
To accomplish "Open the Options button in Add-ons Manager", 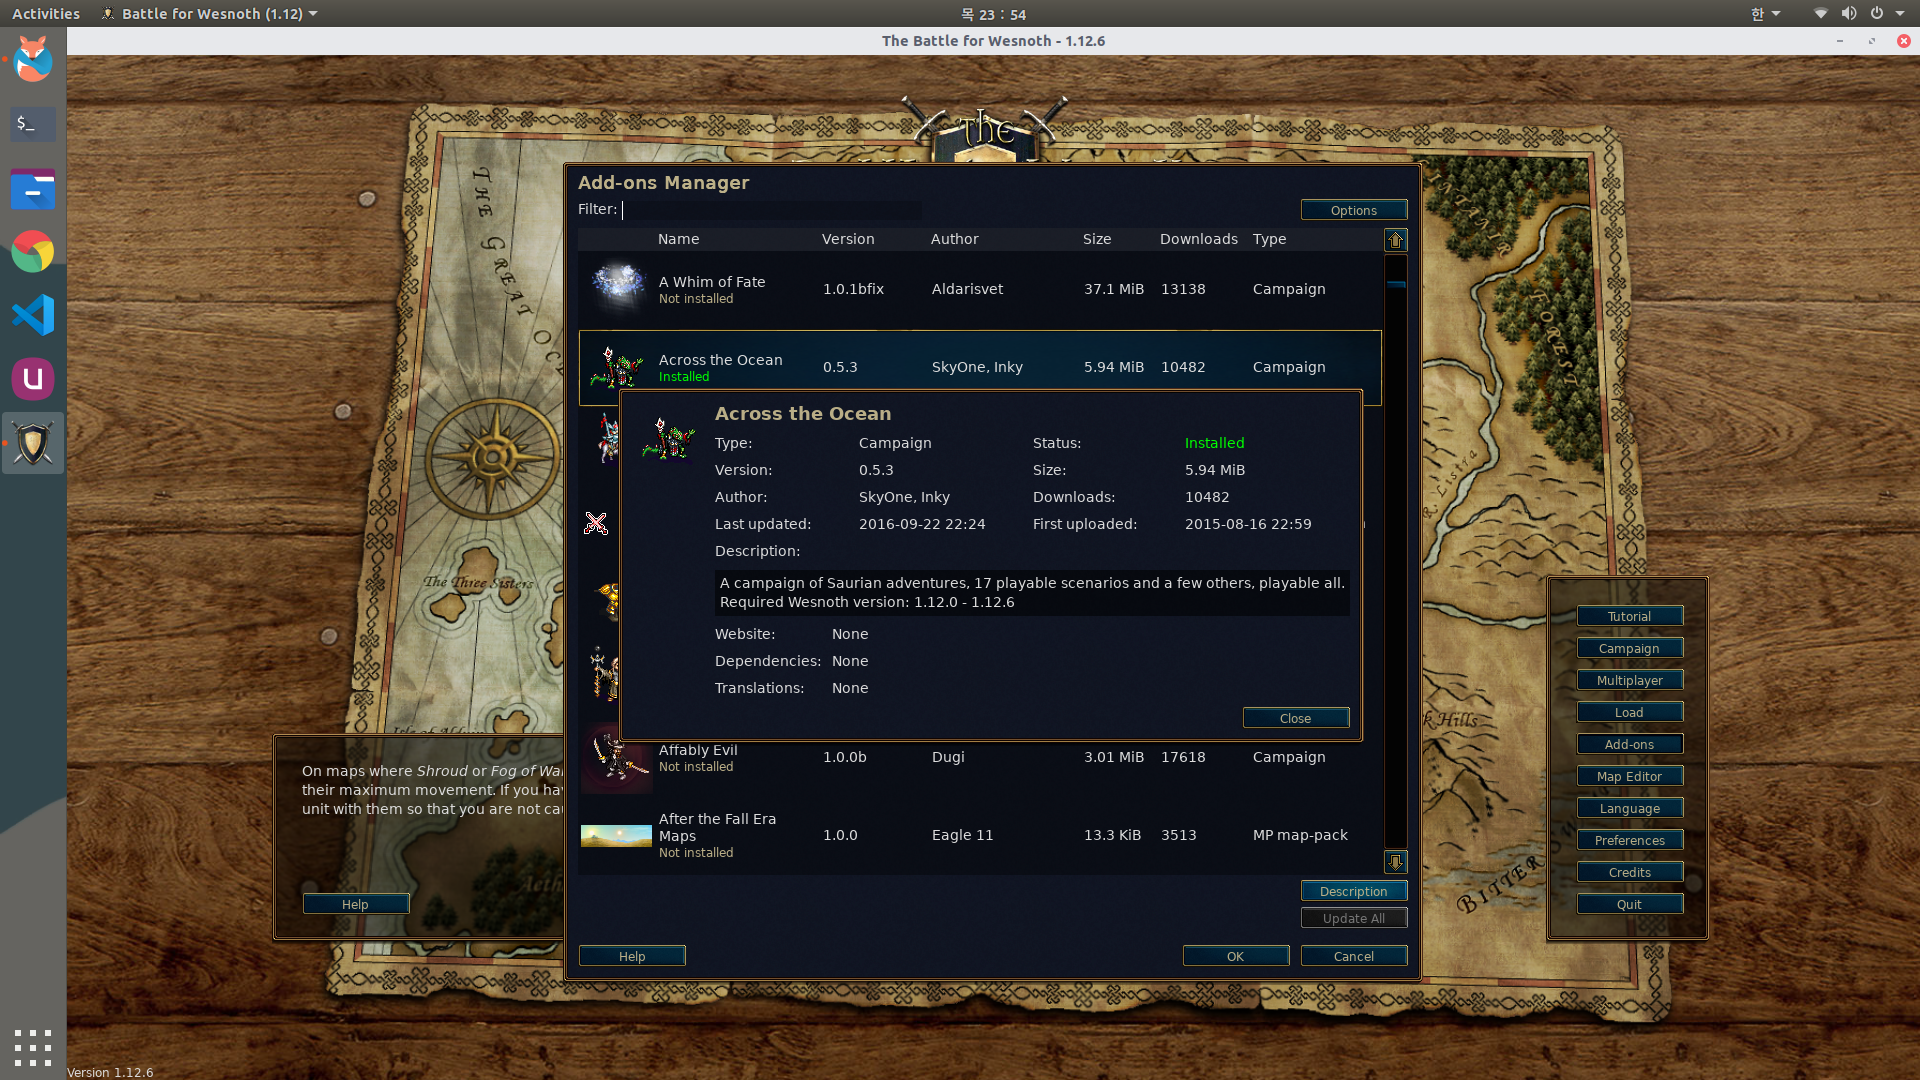I will 1353,210.
